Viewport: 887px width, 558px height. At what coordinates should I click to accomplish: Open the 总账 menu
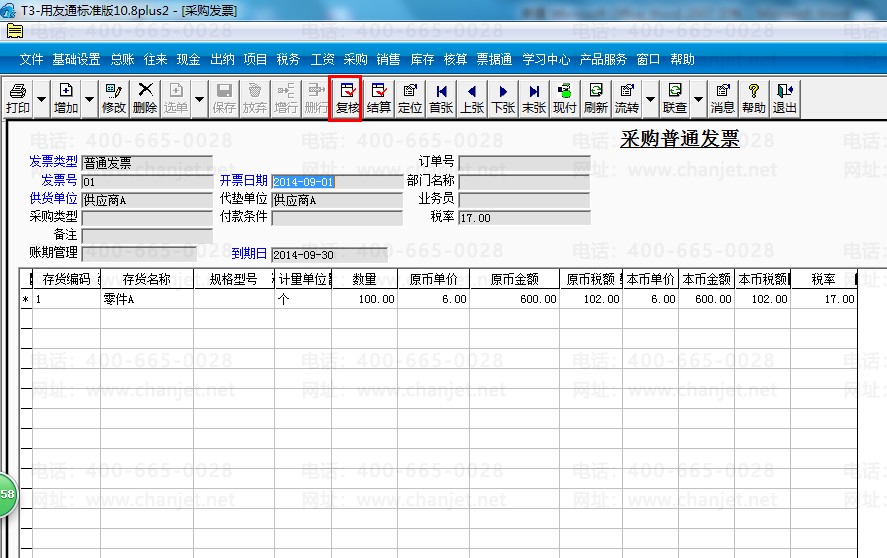coord(122,59)
